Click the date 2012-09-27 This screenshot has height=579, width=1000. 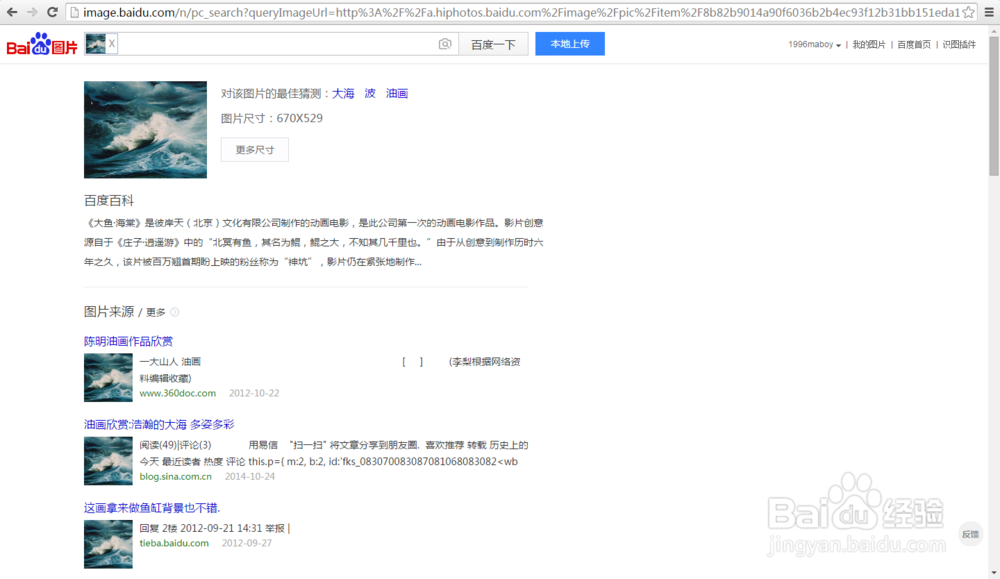(247, 543)
